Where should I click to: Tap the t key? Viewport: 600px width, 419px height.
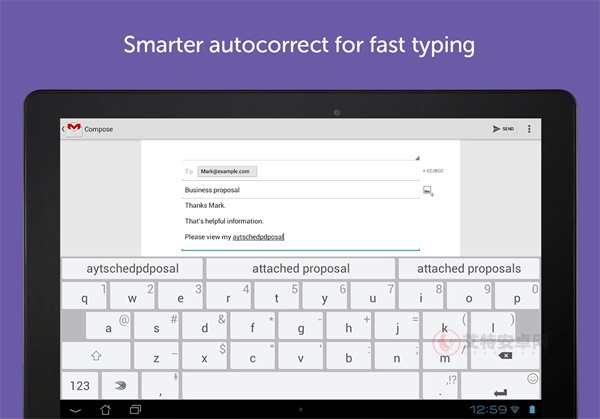coord(277,296)
